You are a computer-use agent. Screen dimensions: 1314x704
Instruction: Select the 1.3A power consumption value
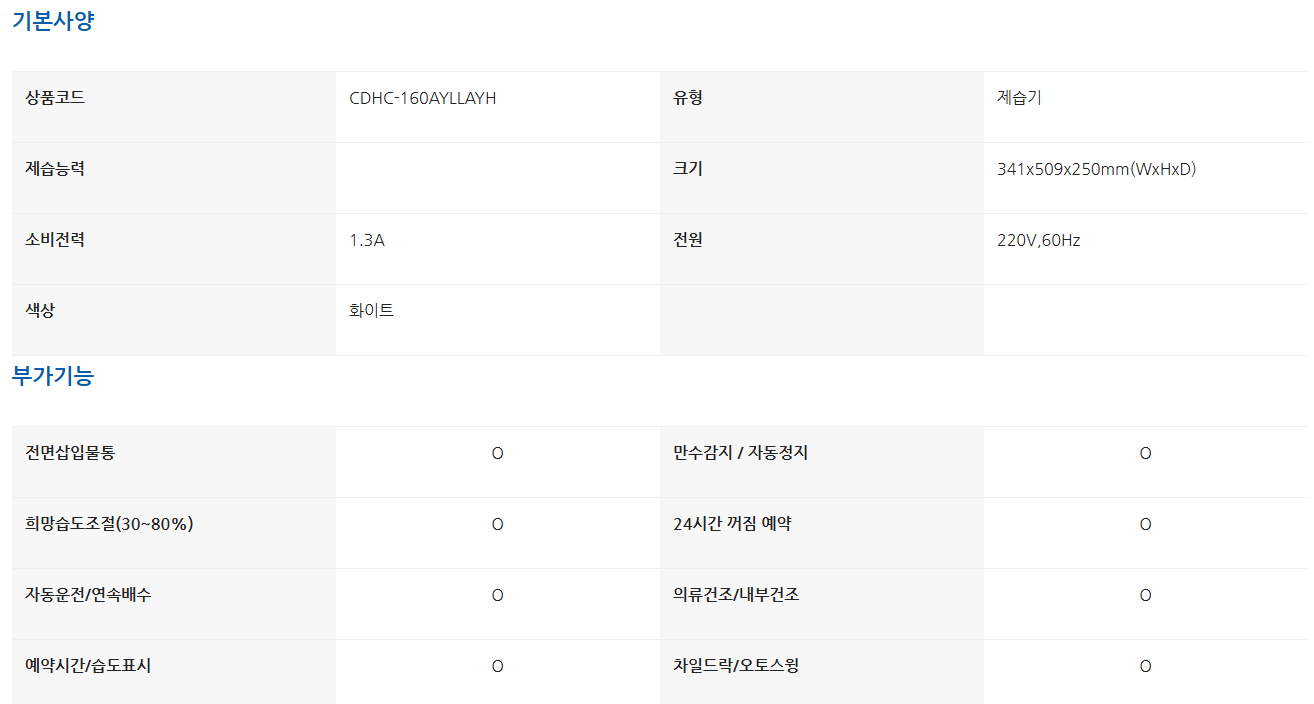[367, 240]
